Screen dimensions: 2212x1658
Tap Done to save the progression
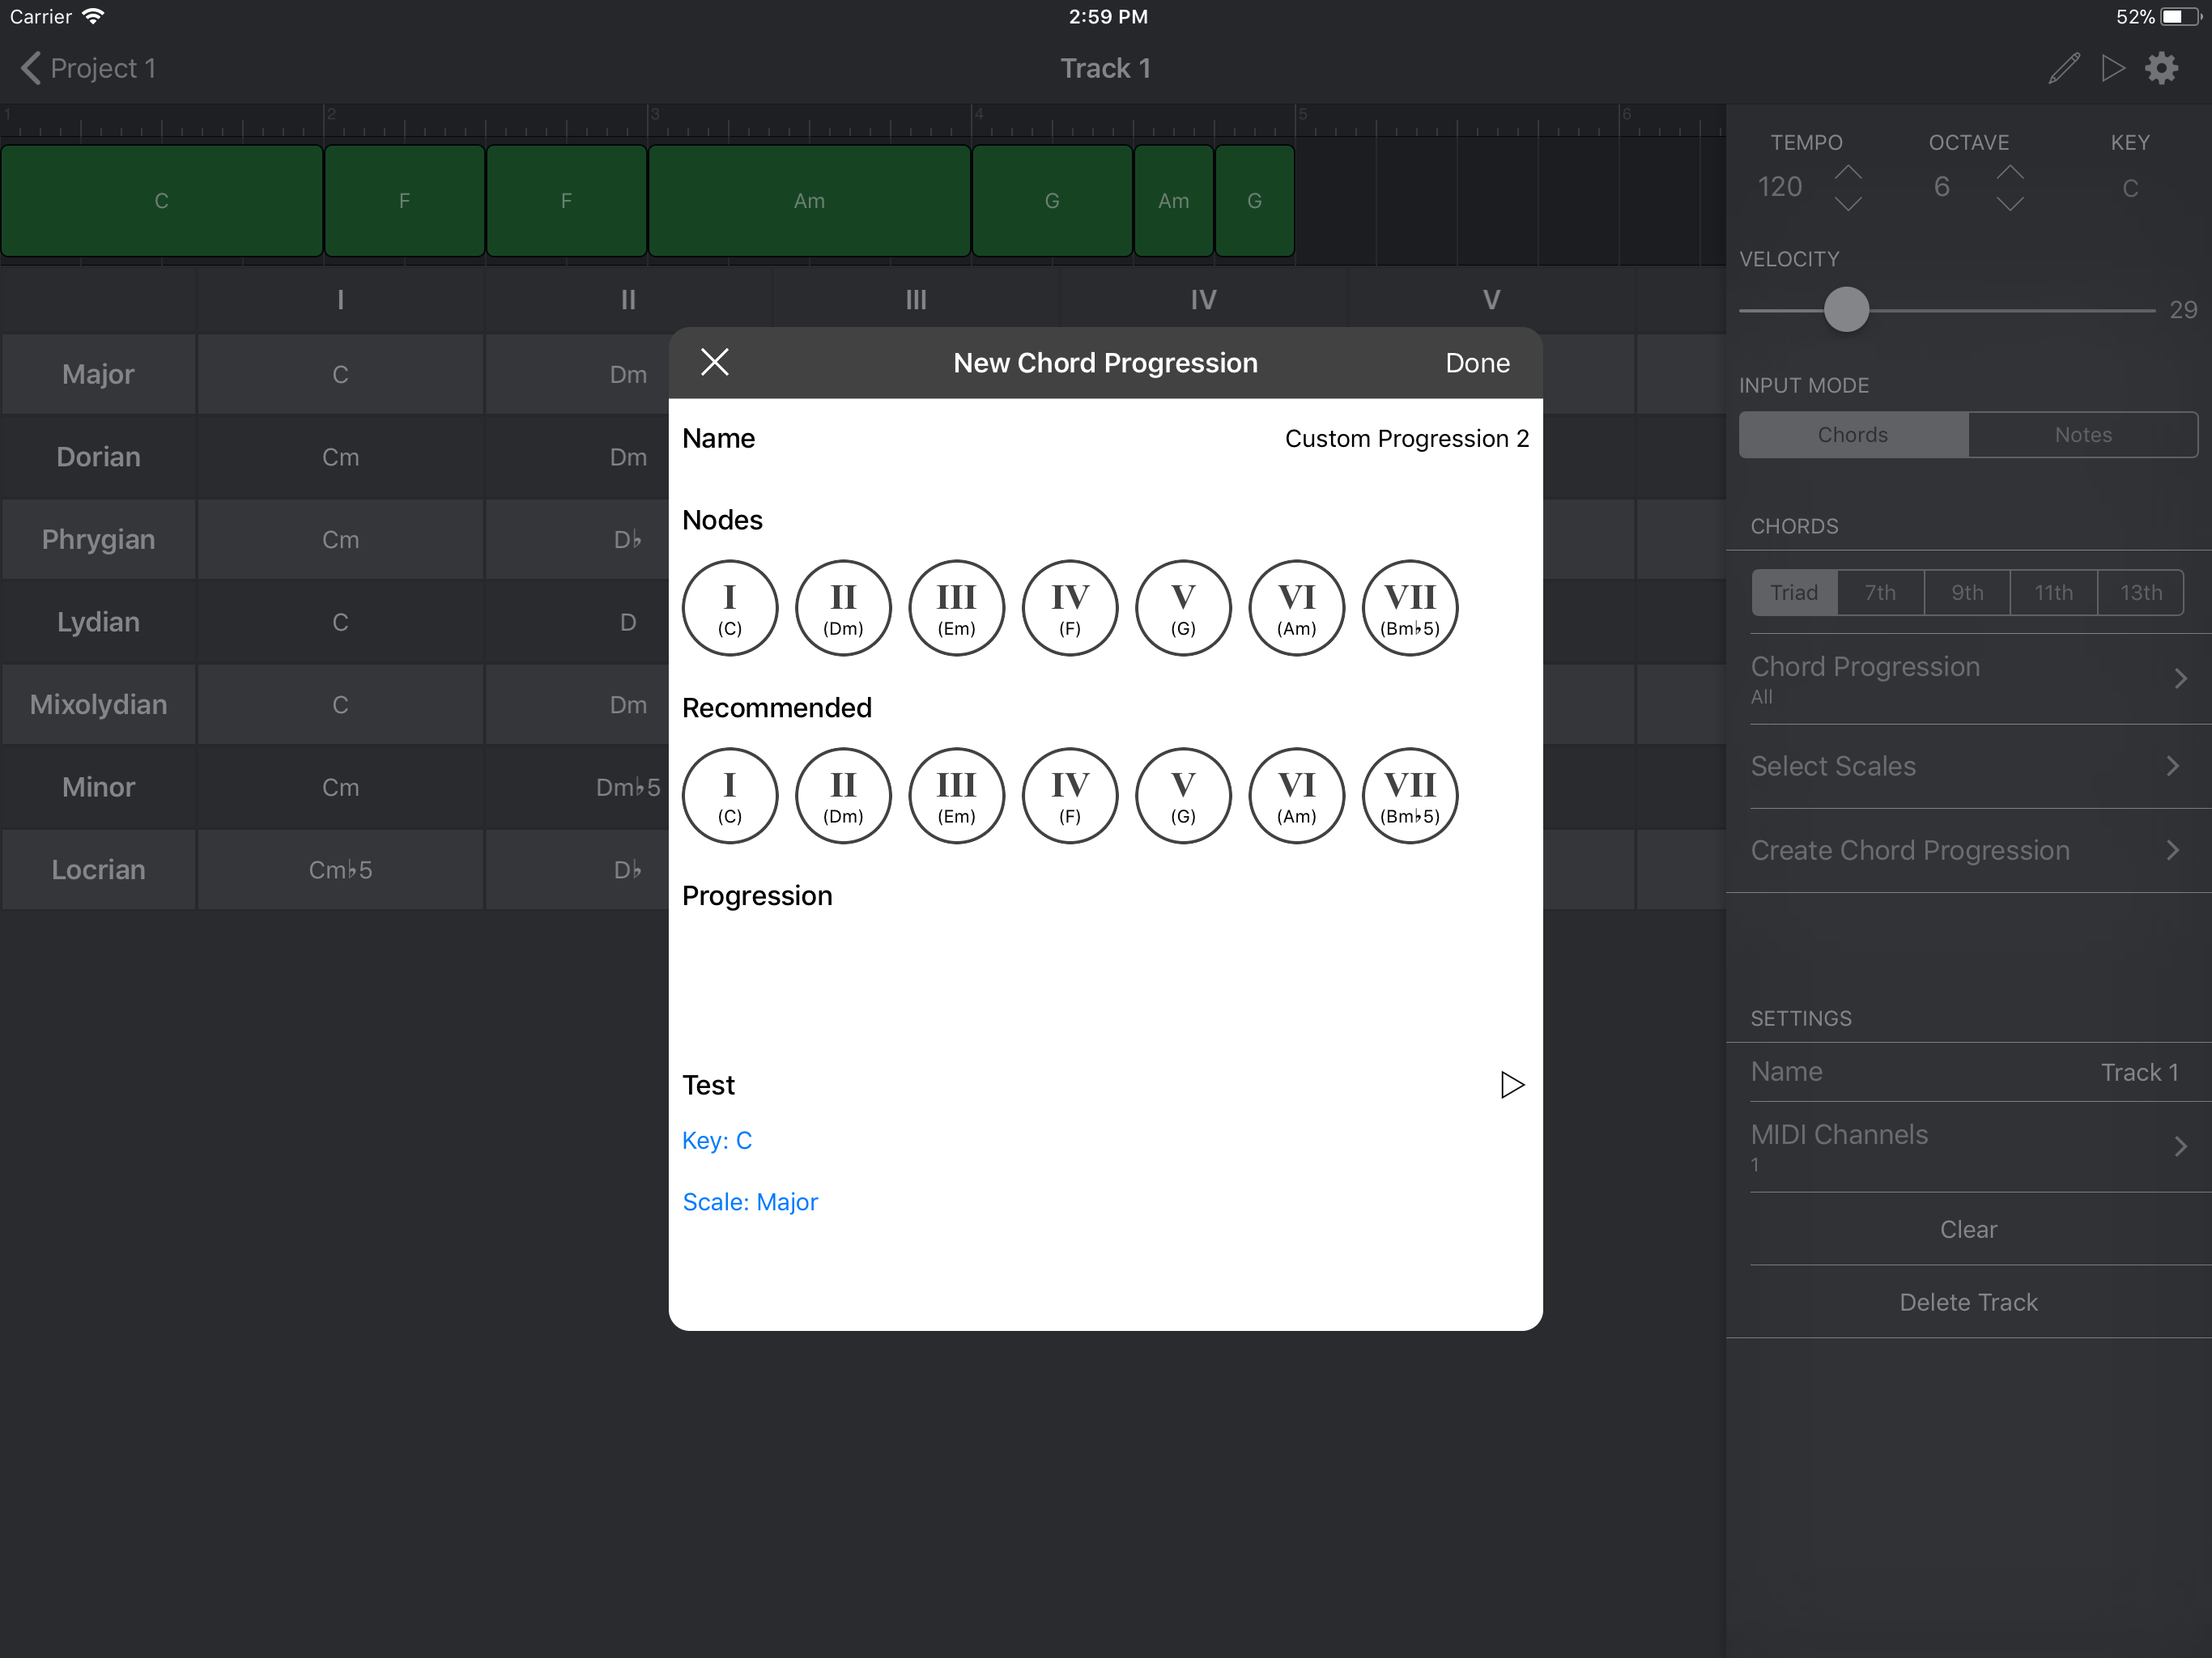pyautogui.click(x=1477, y=362)
